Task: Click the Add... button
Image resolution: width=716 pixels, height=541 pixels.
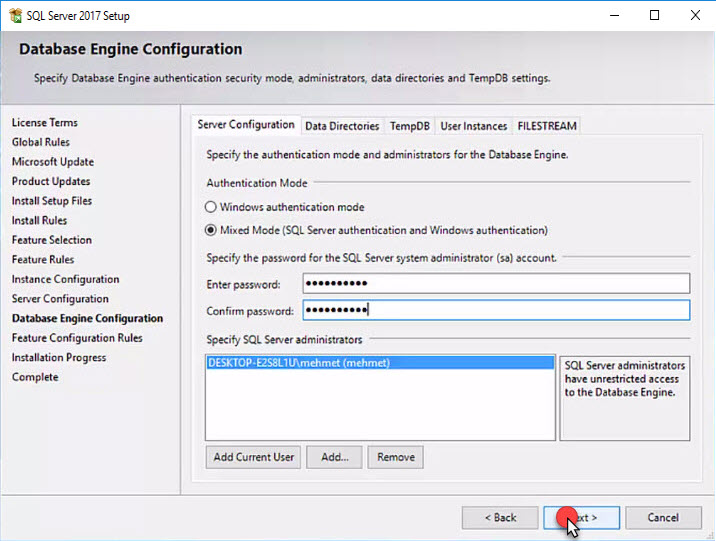Action: [x=334, y=457]
